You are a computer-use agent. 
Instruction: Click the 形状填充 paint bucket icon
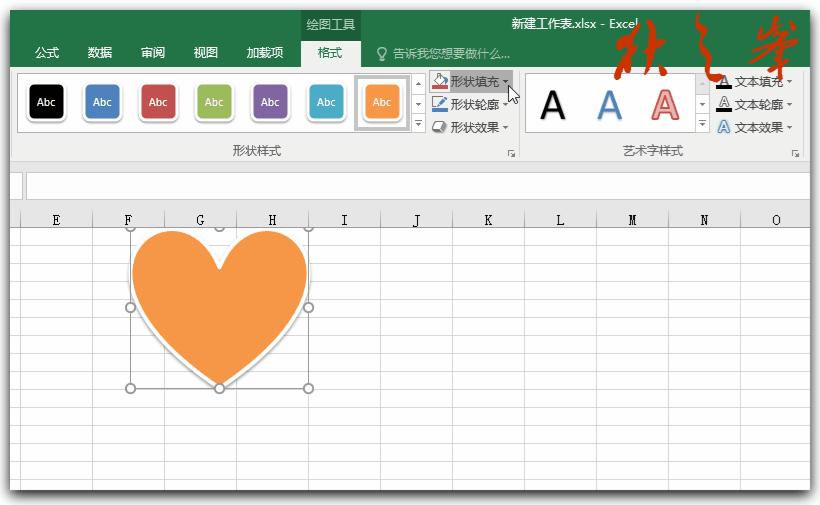click(x=440, y=81)
